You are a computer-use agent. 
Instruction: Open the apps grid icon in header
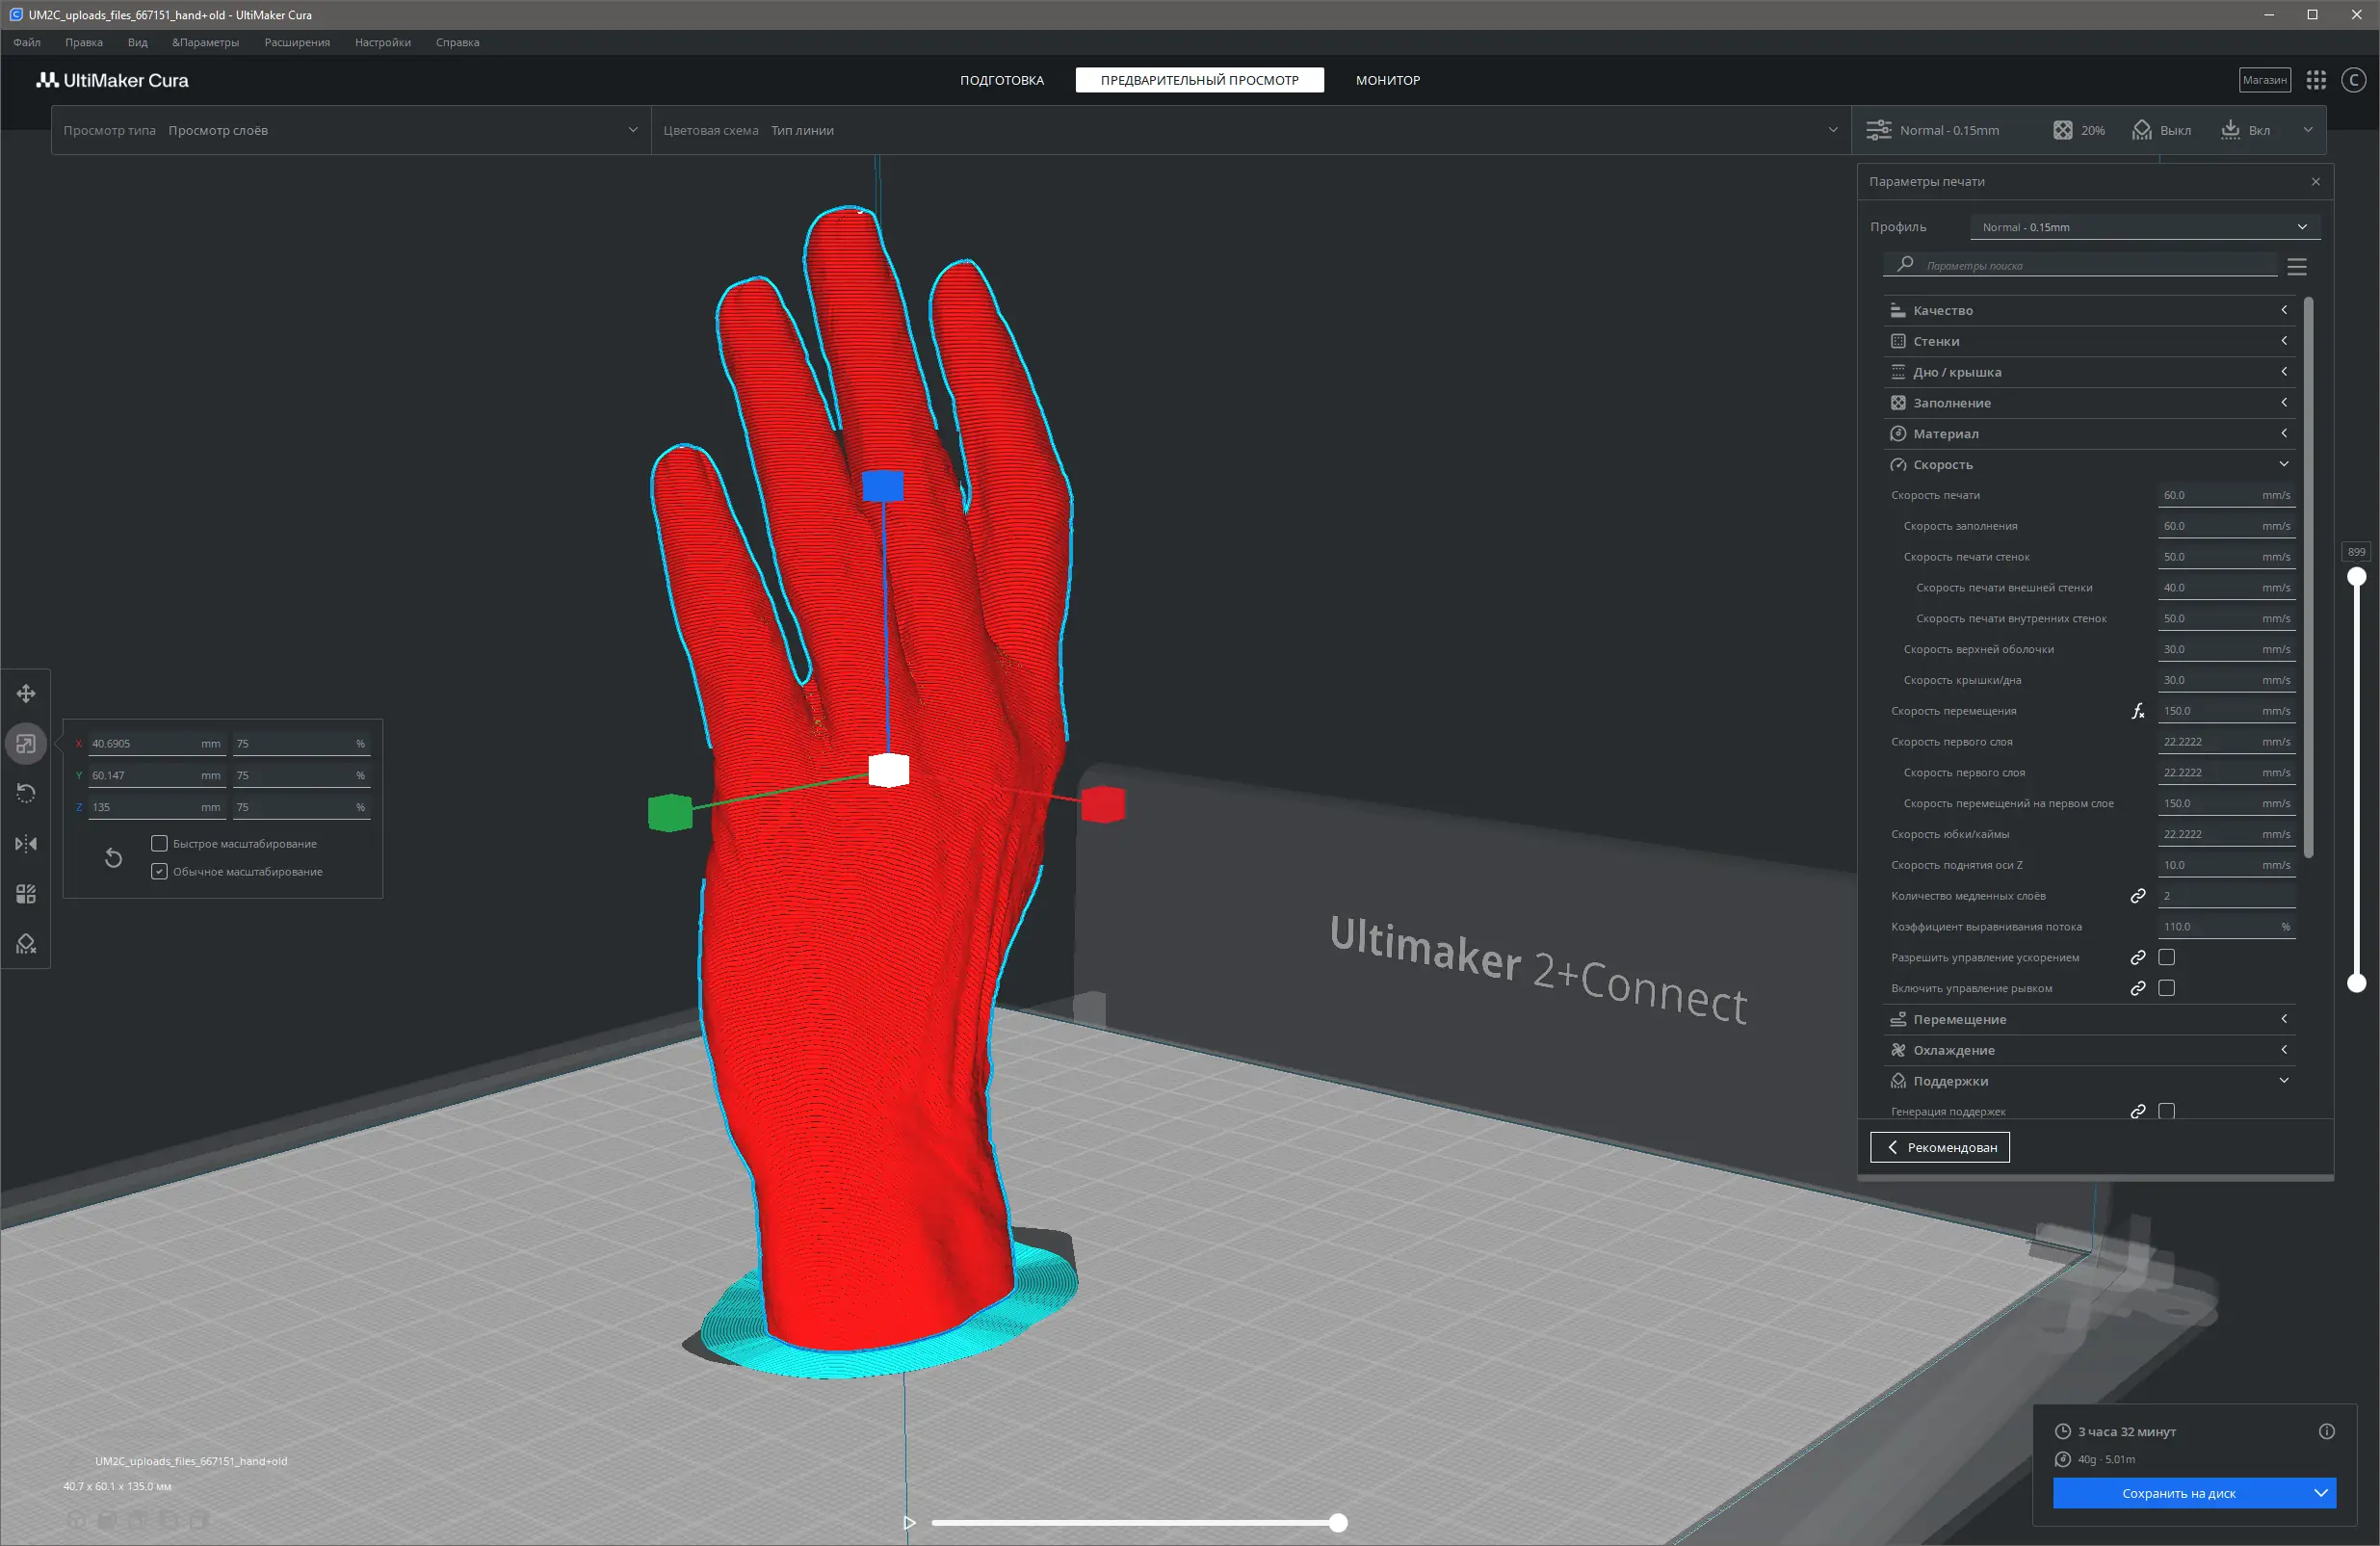[2315, 80]
